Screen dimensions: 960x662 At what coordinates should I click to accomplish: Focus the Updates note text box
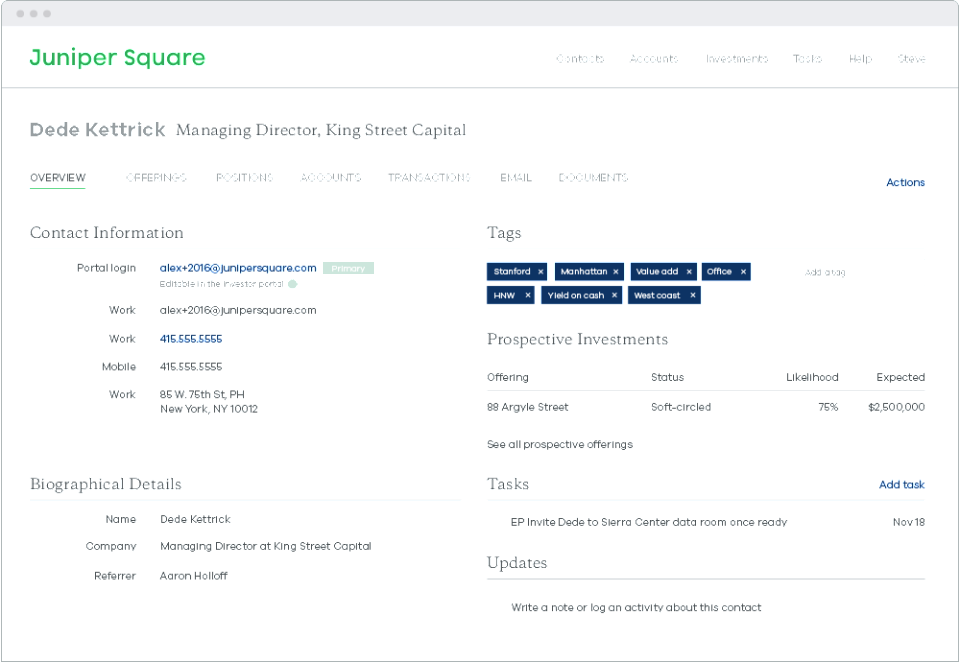(705, 612)
